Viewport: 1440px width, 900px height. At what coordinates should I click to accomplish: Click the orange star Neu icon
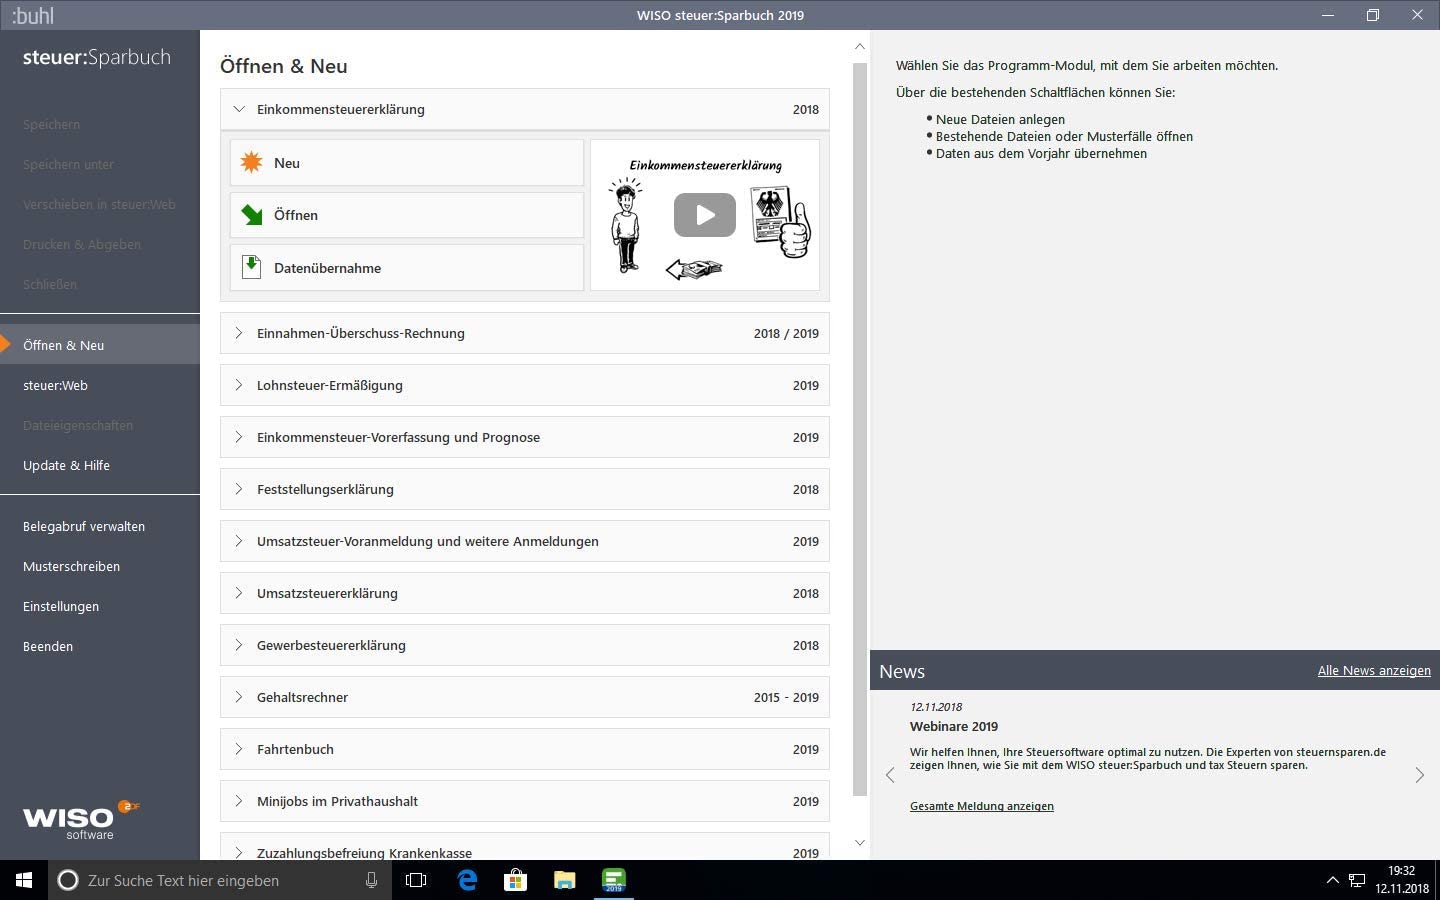pyautogui.click(x=252, y=163)
